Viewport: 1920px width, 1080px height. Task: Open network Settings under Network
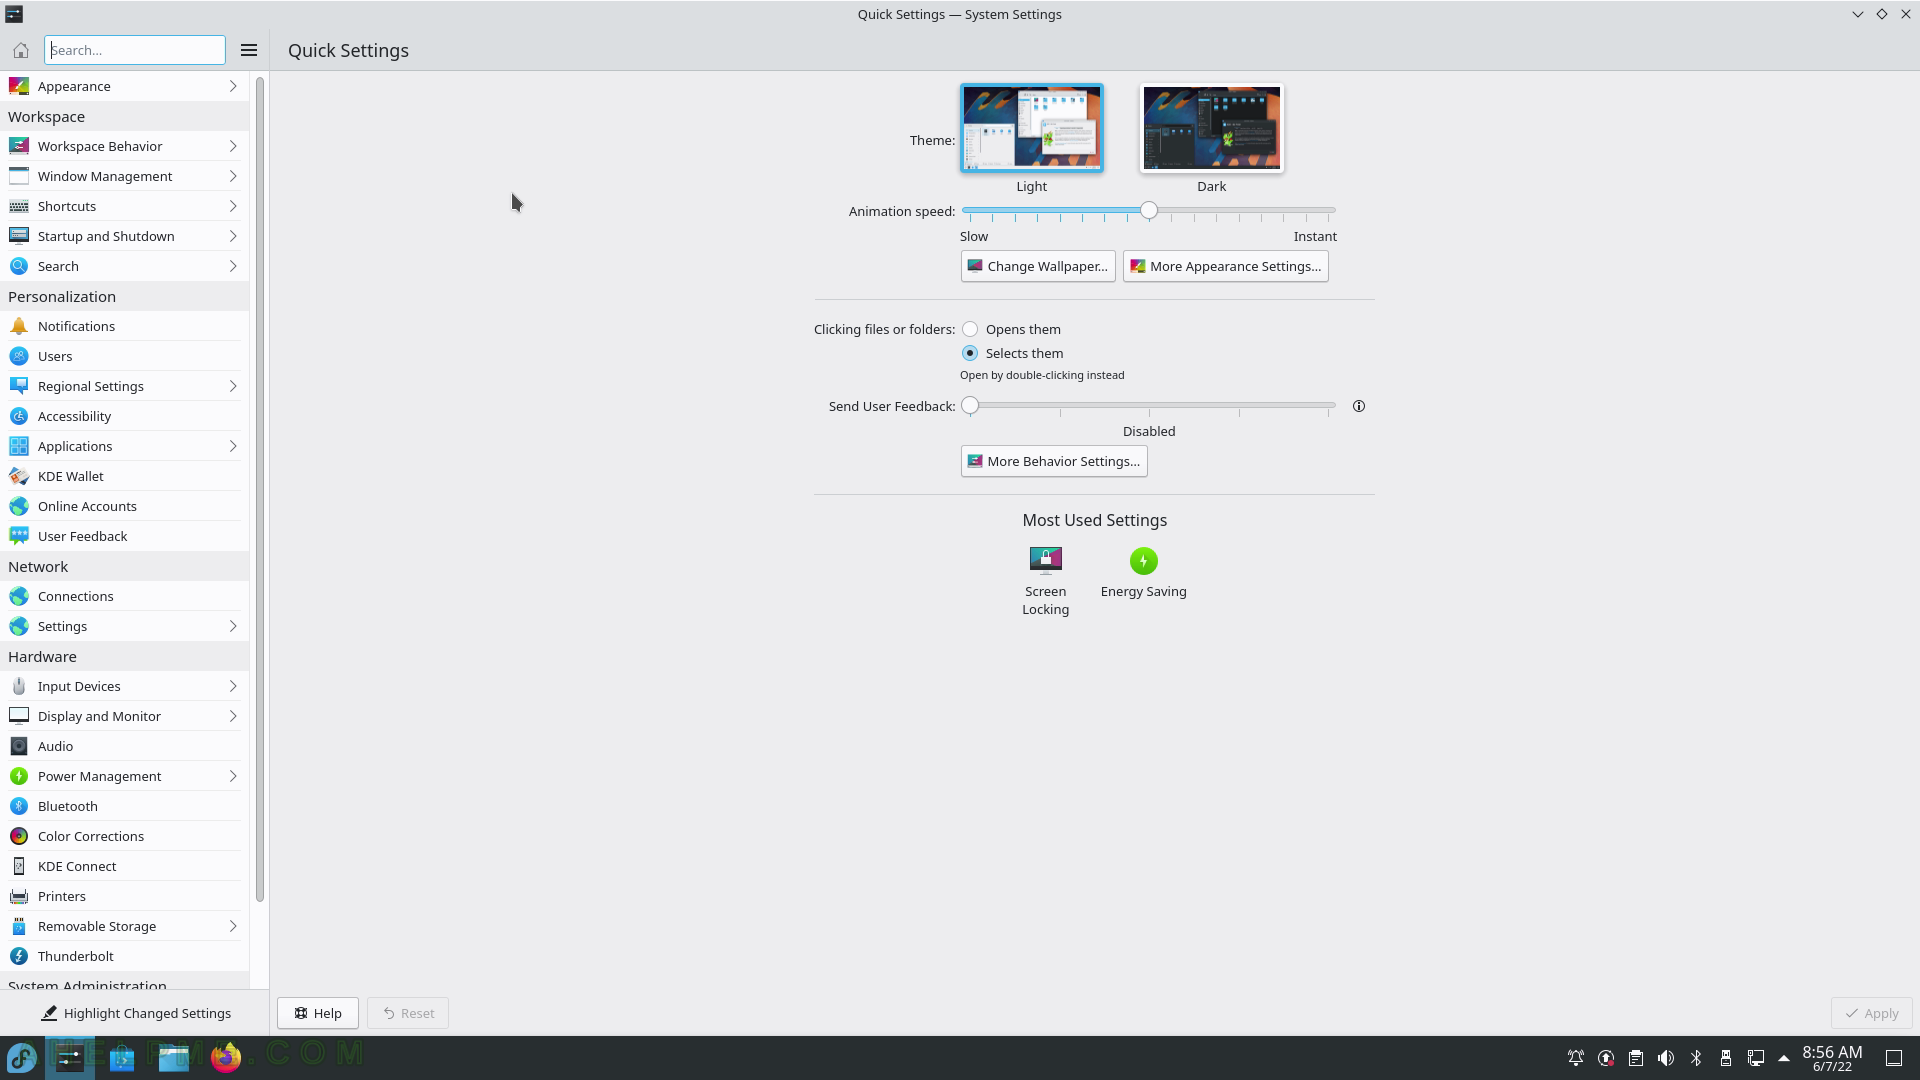(x=125, y=626)
